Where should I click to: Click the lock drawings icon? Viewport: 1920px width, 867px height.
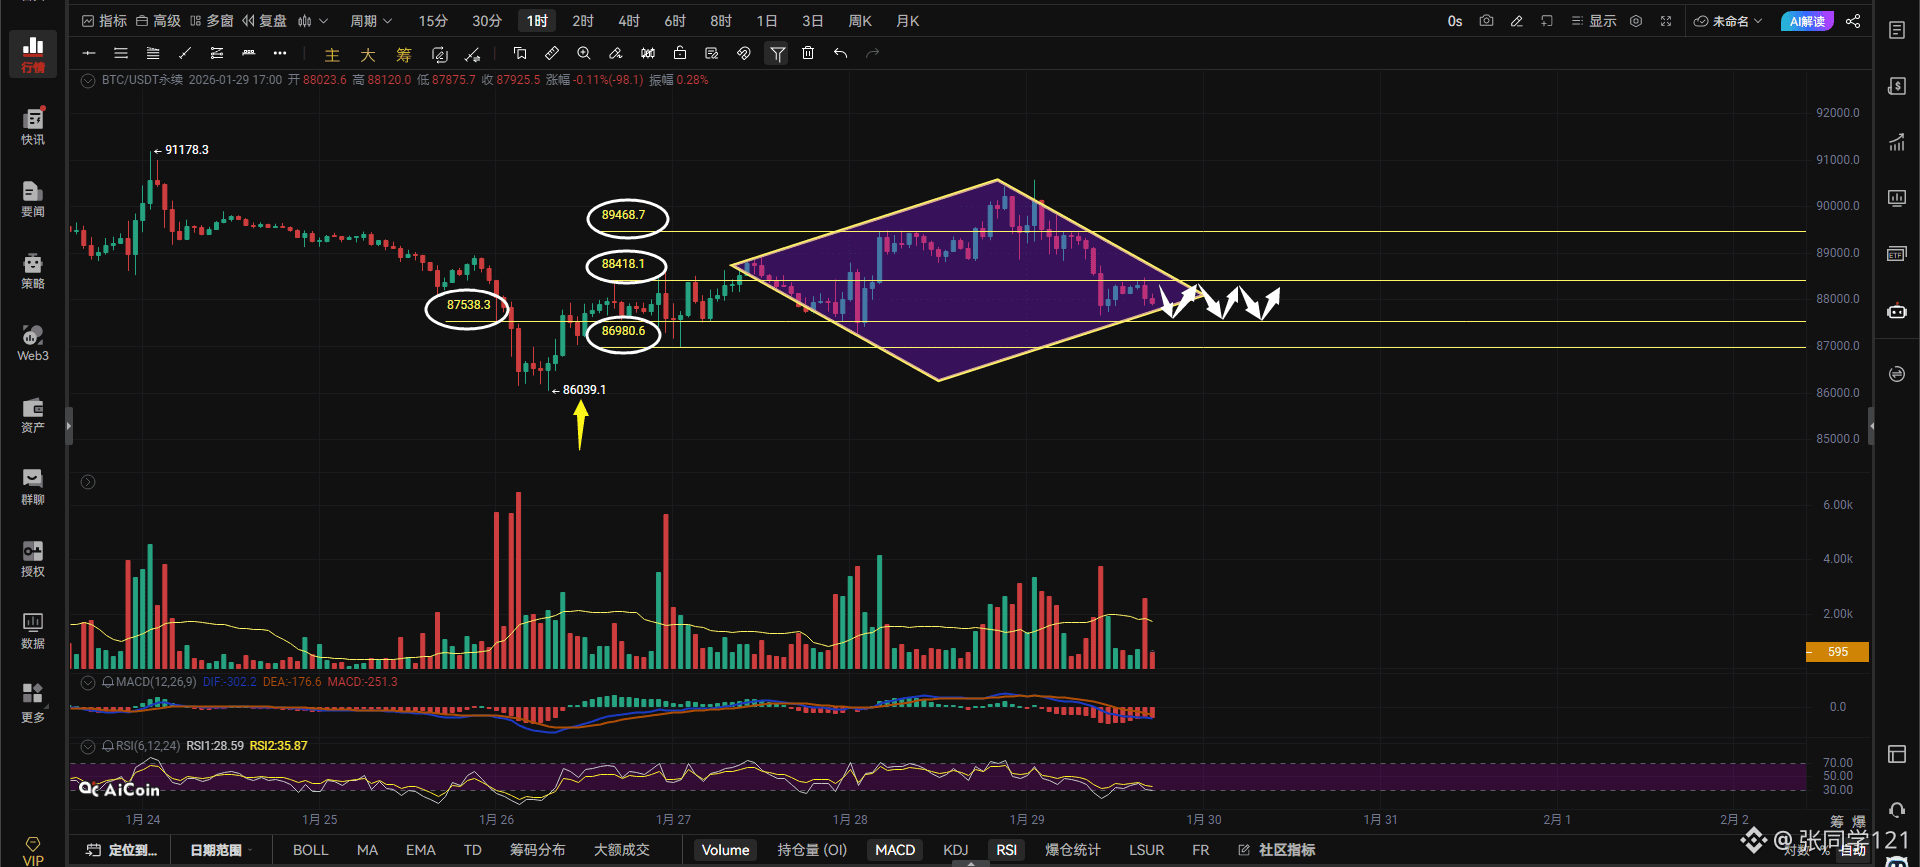[x=680, y=53]
